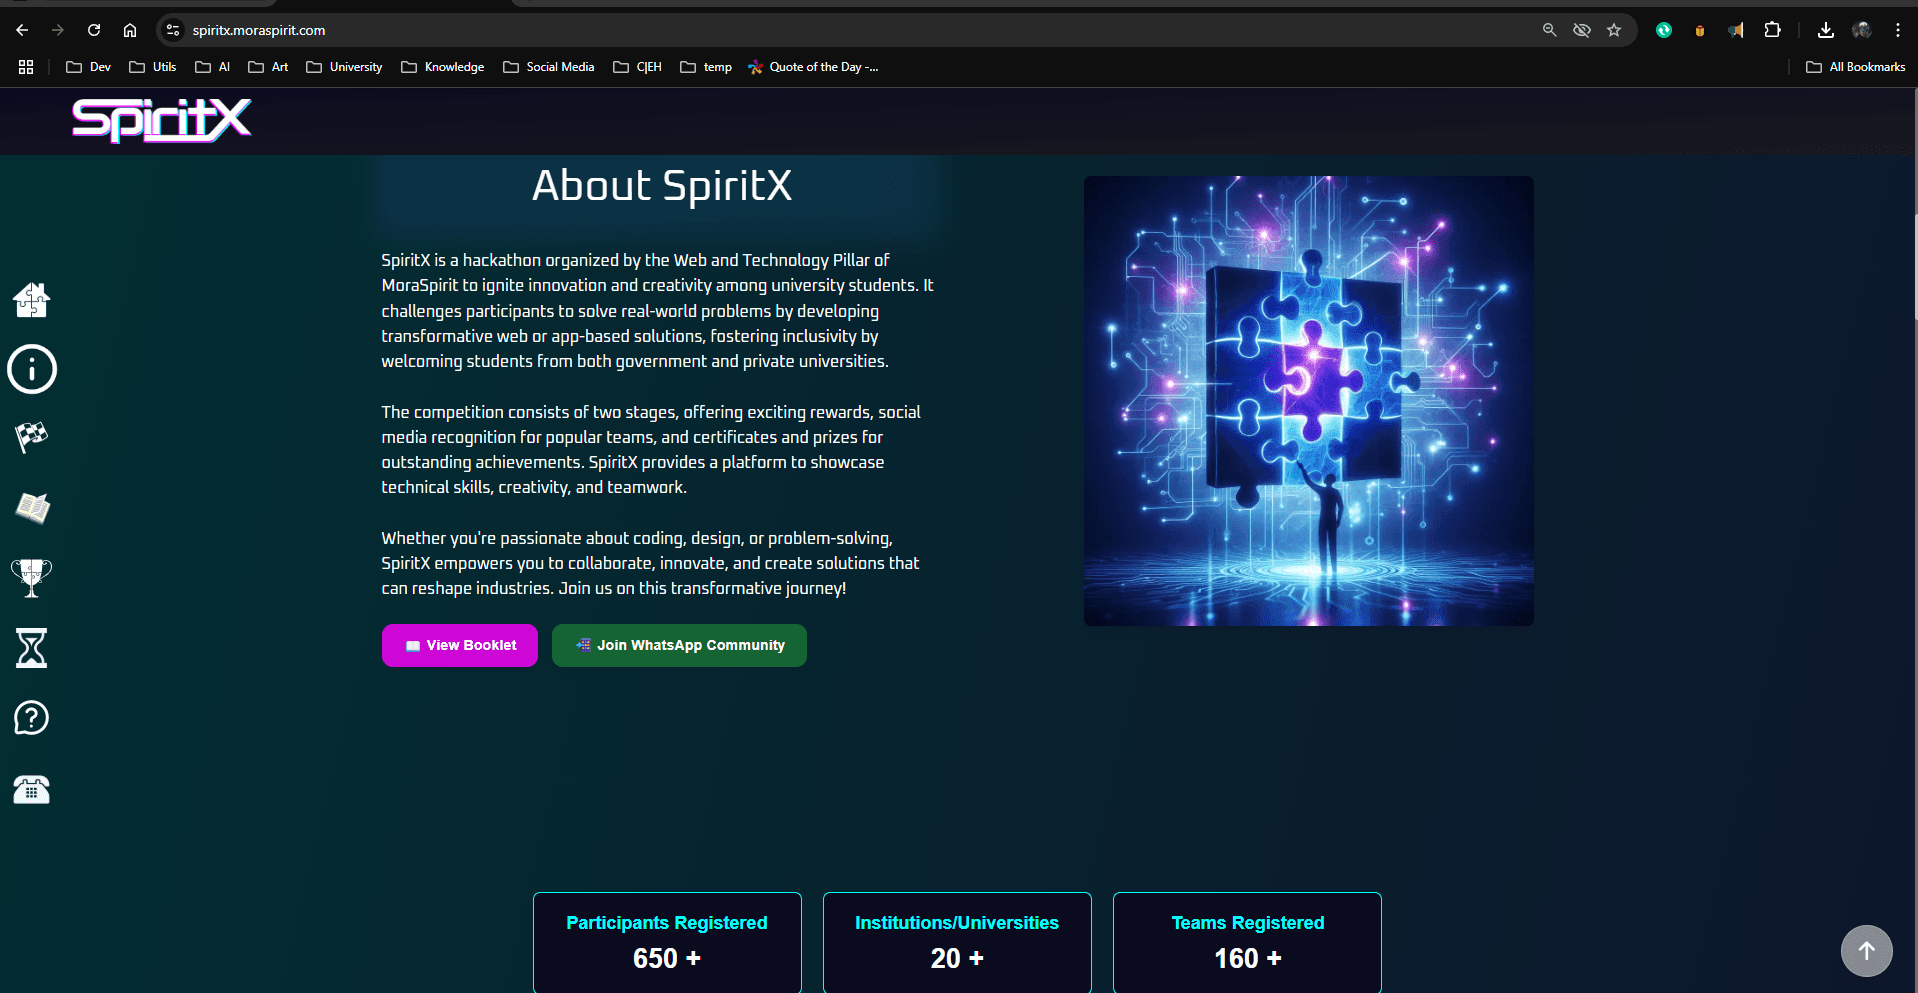
Task: Click the telephone contact icon in the sidebar
Action: coord(31,789)
